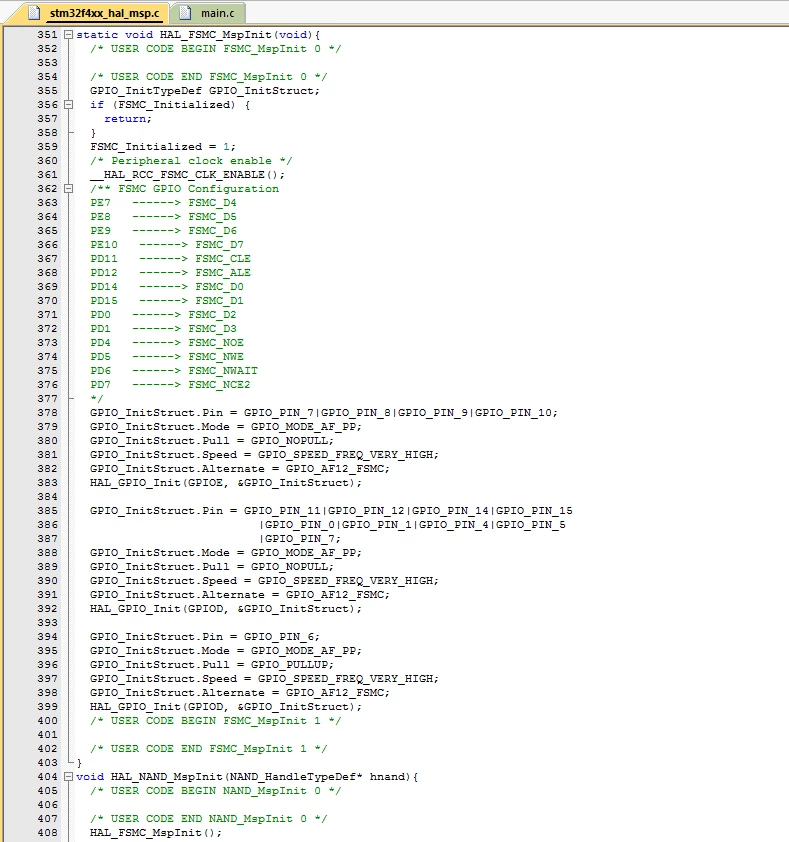
Task: Click 'HAL_GPIO_Init(GPIOE, &GPIO_InitStruct);' line
Action: 226,483
